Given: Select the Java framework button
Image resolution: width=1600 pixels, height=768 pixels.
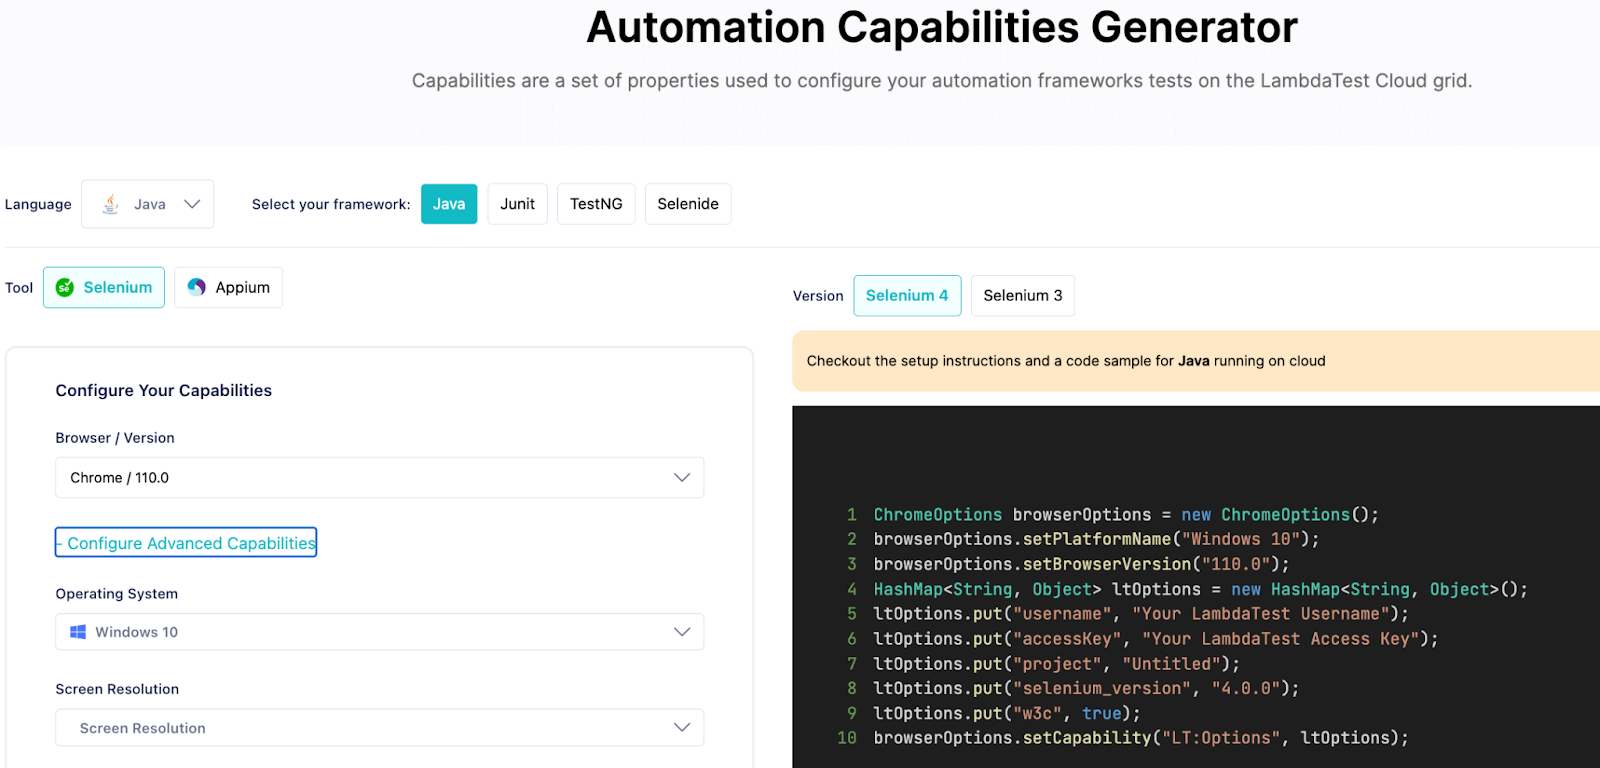Looking at the screenshot, I should point(449,204).
